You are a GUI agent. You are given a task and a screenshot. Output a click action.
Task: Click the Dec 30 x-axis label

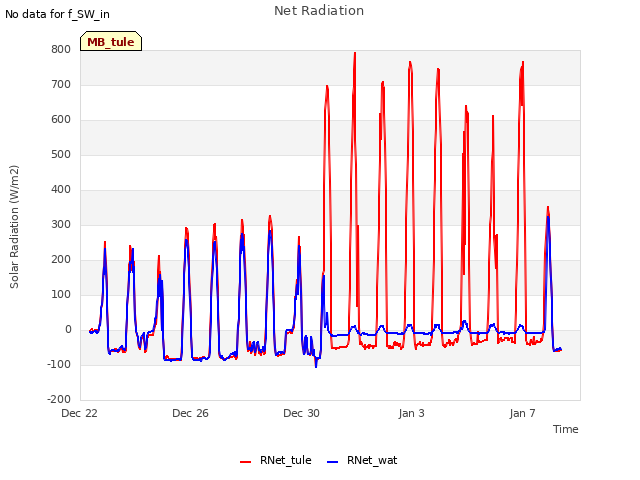[301, 413]
